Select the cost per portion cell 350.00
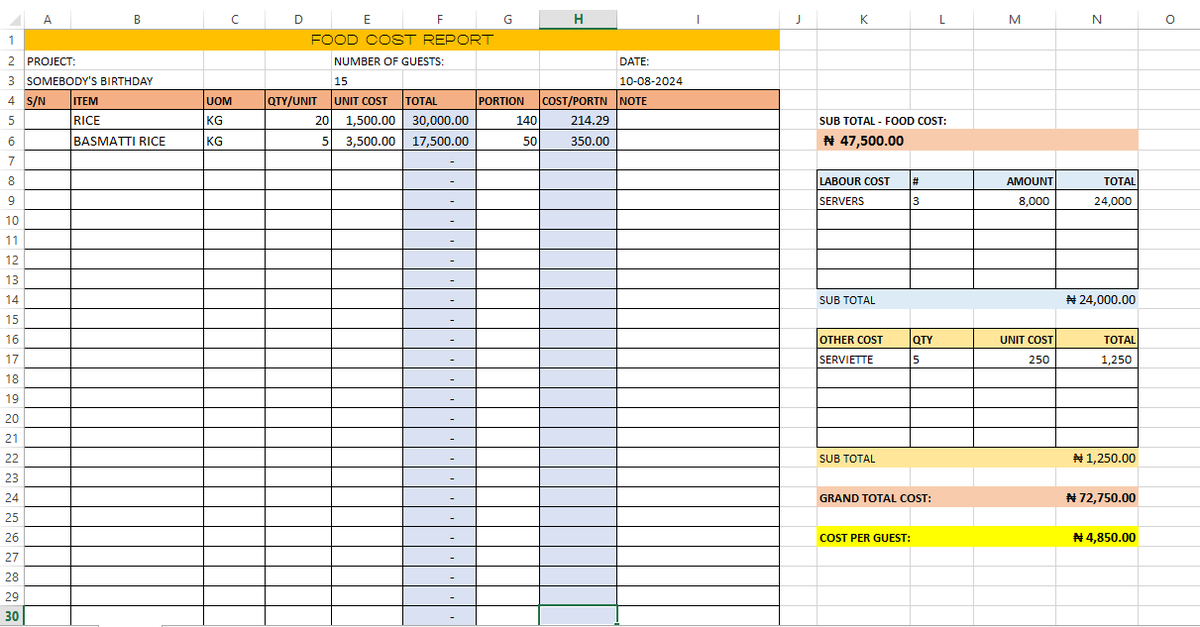Viewport: 1200px width, 627px height. pos(578,140)
